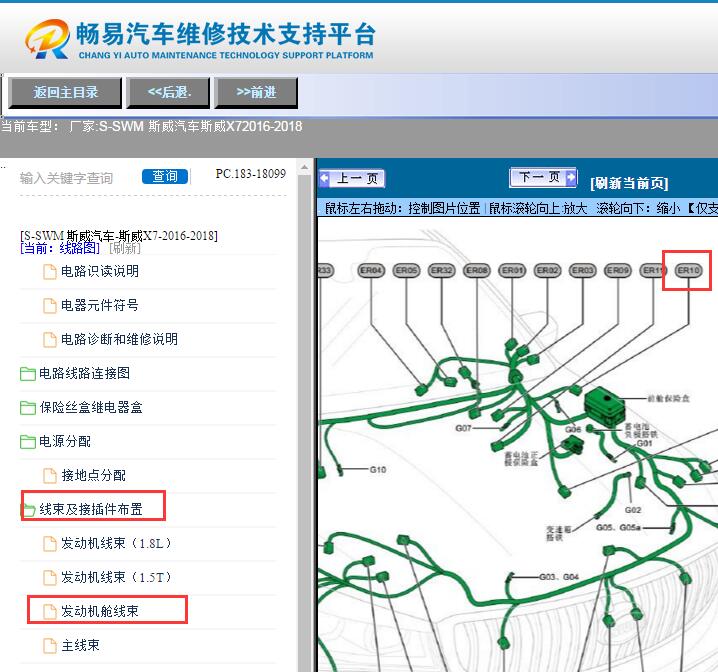Click the right arrow icon on 下一页
Image resolution: width=718 pixels, height=672 pixels.
(571, 177)
